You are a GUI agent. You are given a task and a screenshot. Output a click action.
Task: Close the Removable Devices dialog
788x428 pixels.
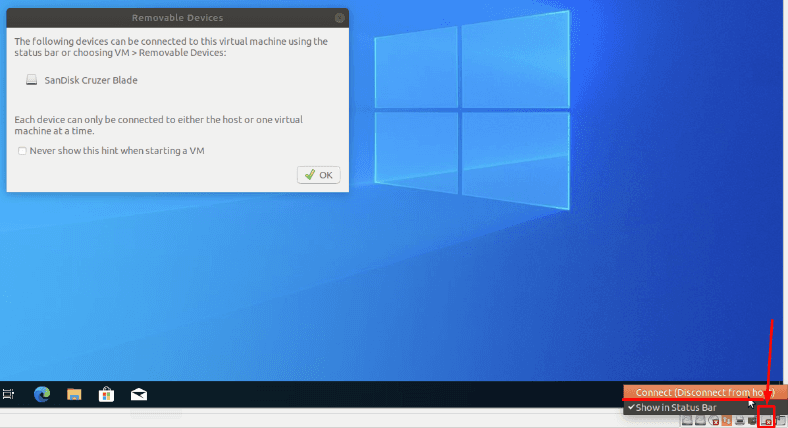[x=340, y=18]
